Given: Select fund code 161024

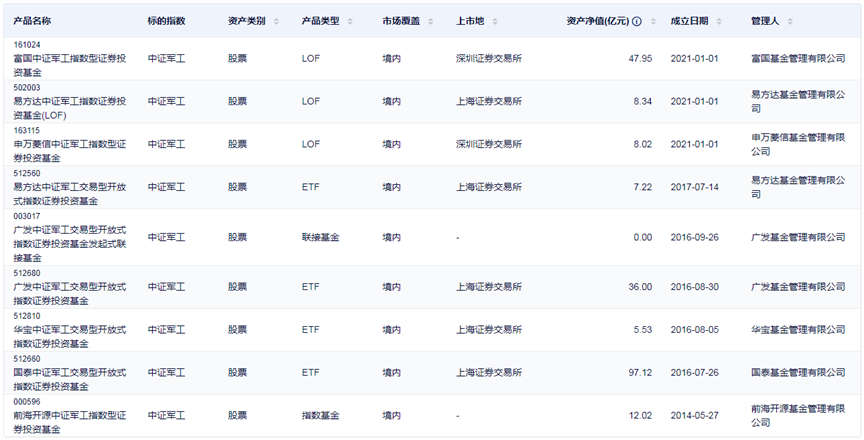Looking at the screenshot, I should tap(27, 45).
